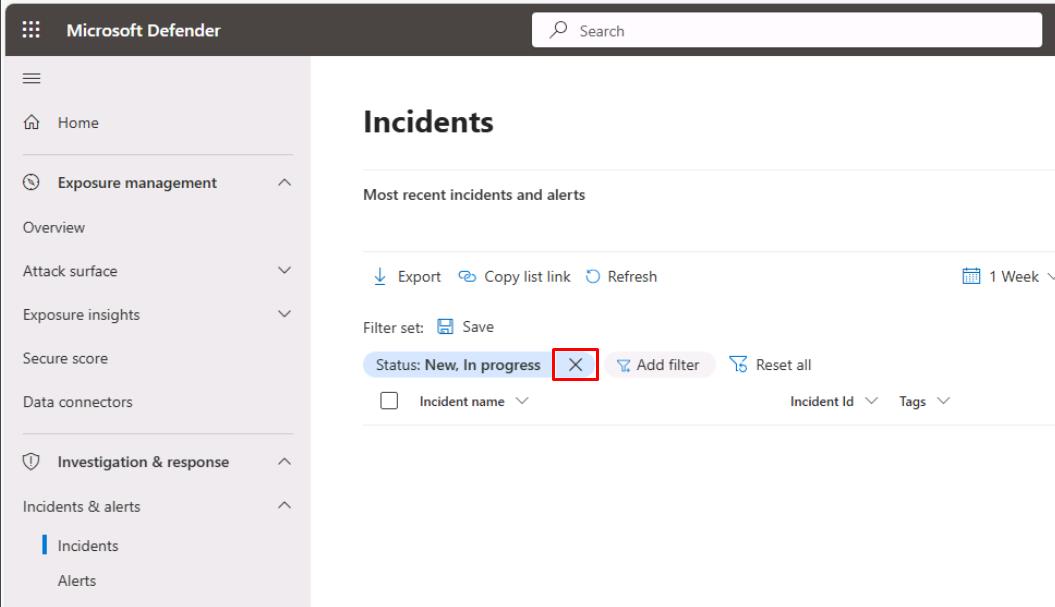Click the Export download icon
This screenshot has width=1055, height=607.
[380, 277]
